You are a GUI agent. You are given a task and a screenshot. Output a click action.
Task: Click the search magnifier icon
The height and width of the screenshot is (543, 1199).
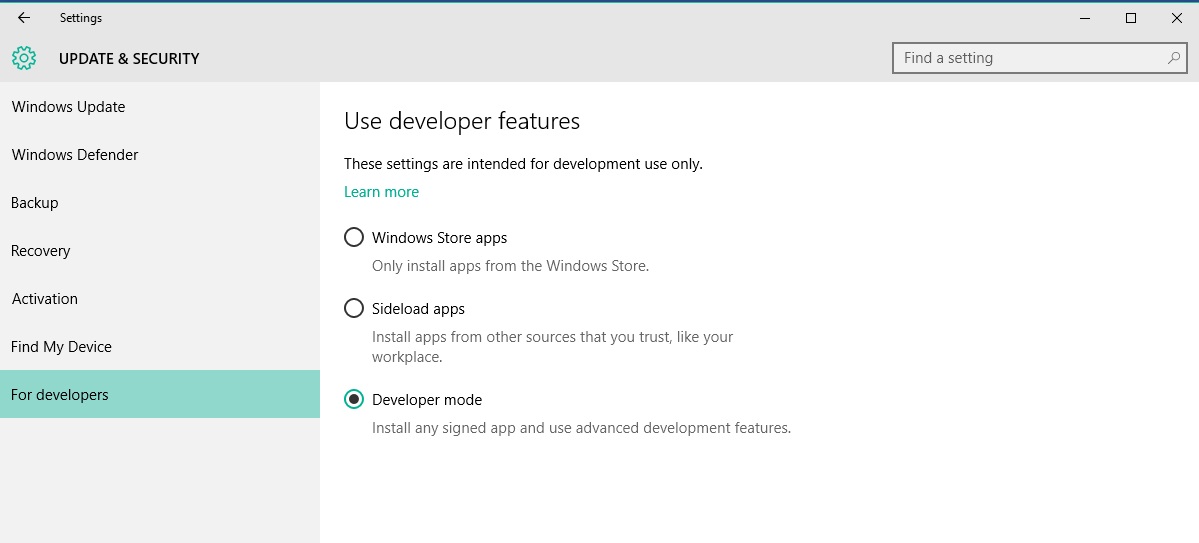(1173, 58)
